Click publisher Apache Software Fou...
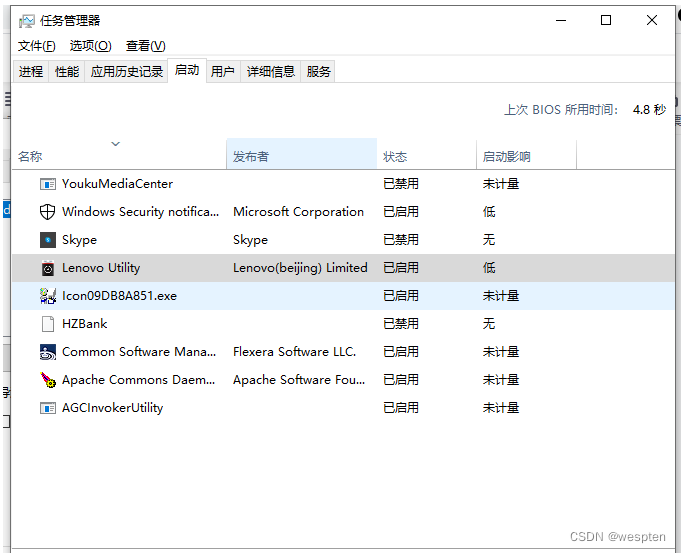The width and height of the screenshot is (681, 553). pos(299,380)
